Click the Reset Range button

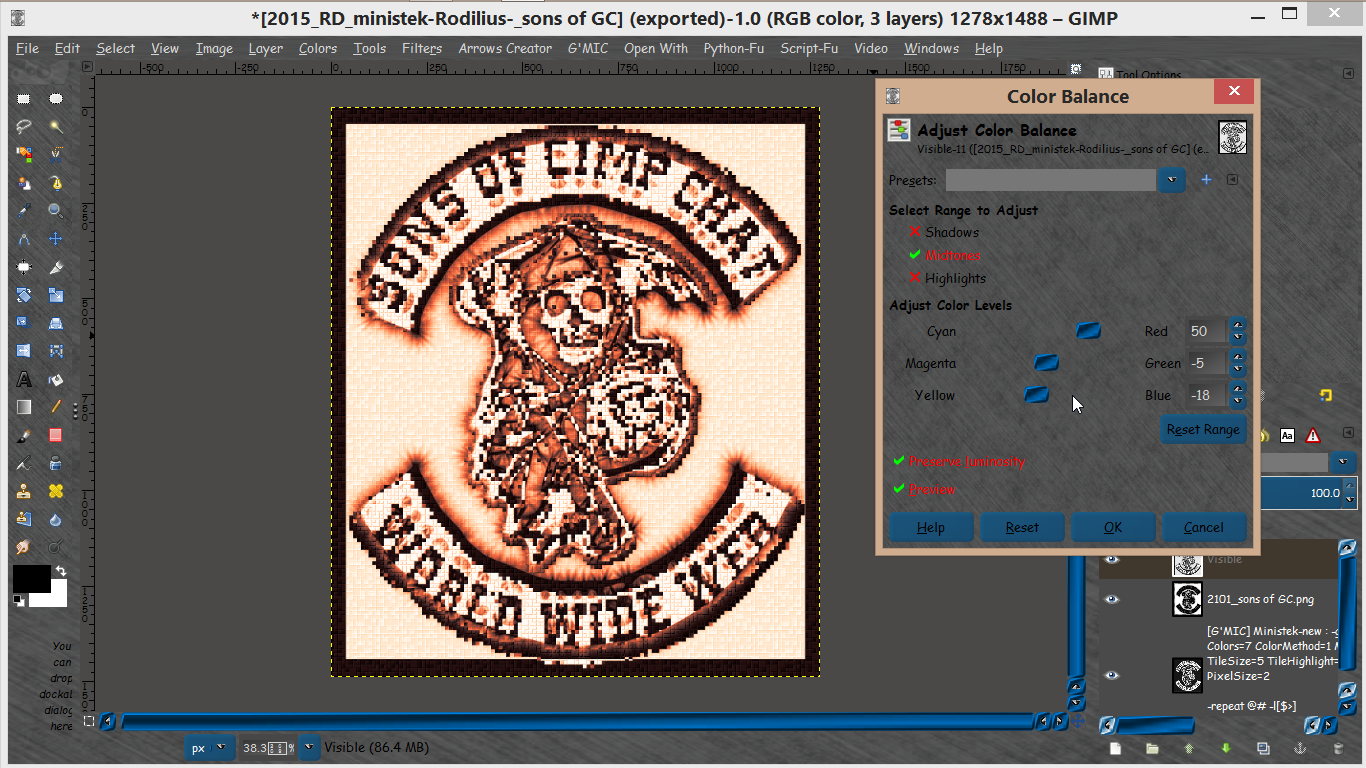click(1203, 430)
